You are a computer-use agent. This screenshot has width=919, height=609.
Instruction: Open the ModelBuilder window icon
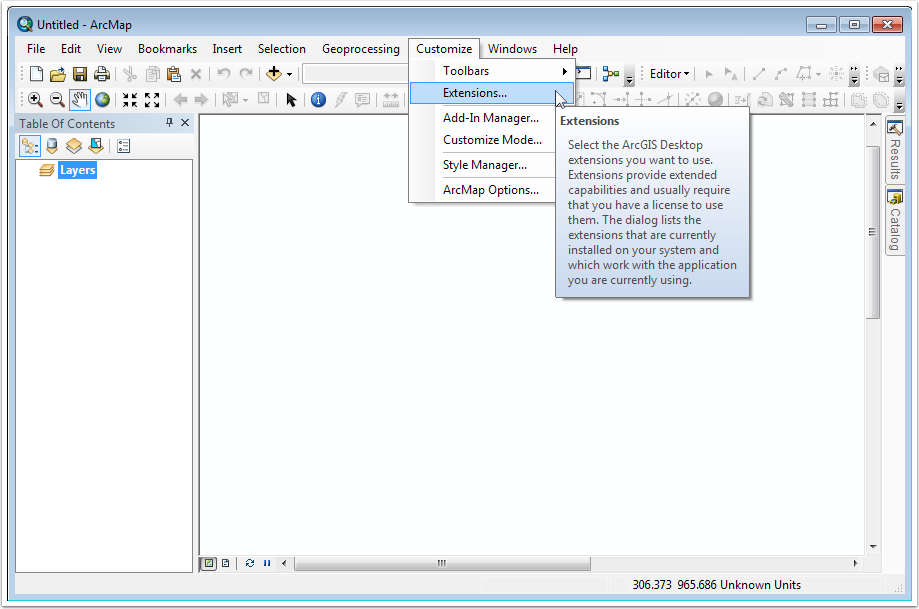pyautogui.click(x=611, y=74)
